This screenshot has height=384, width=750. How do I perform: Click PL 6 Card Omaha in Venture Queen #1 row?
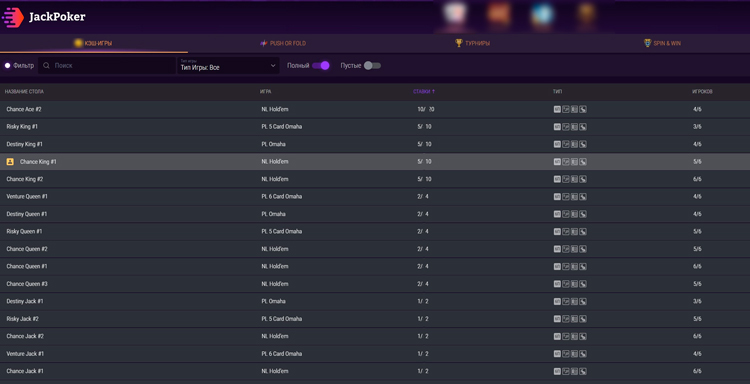282,197
